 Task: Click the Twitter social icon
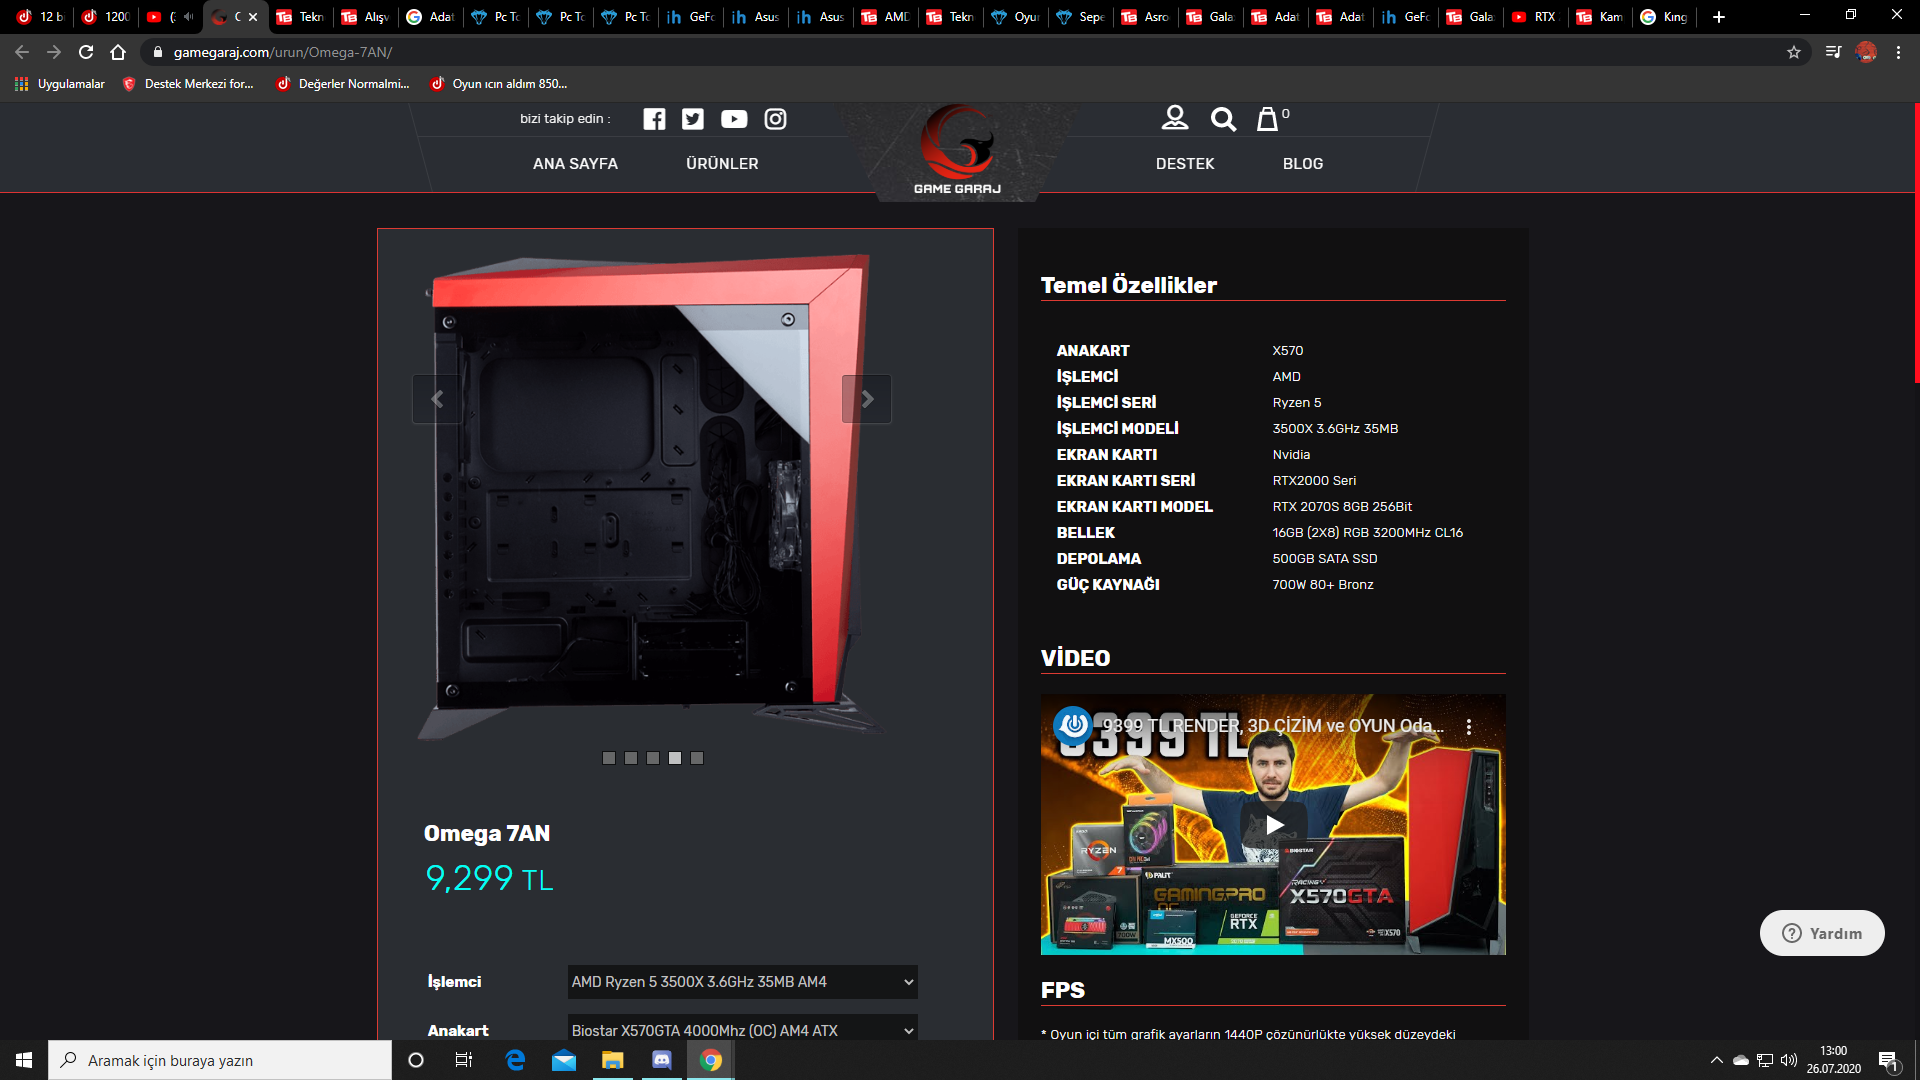[x=693, y=119]
